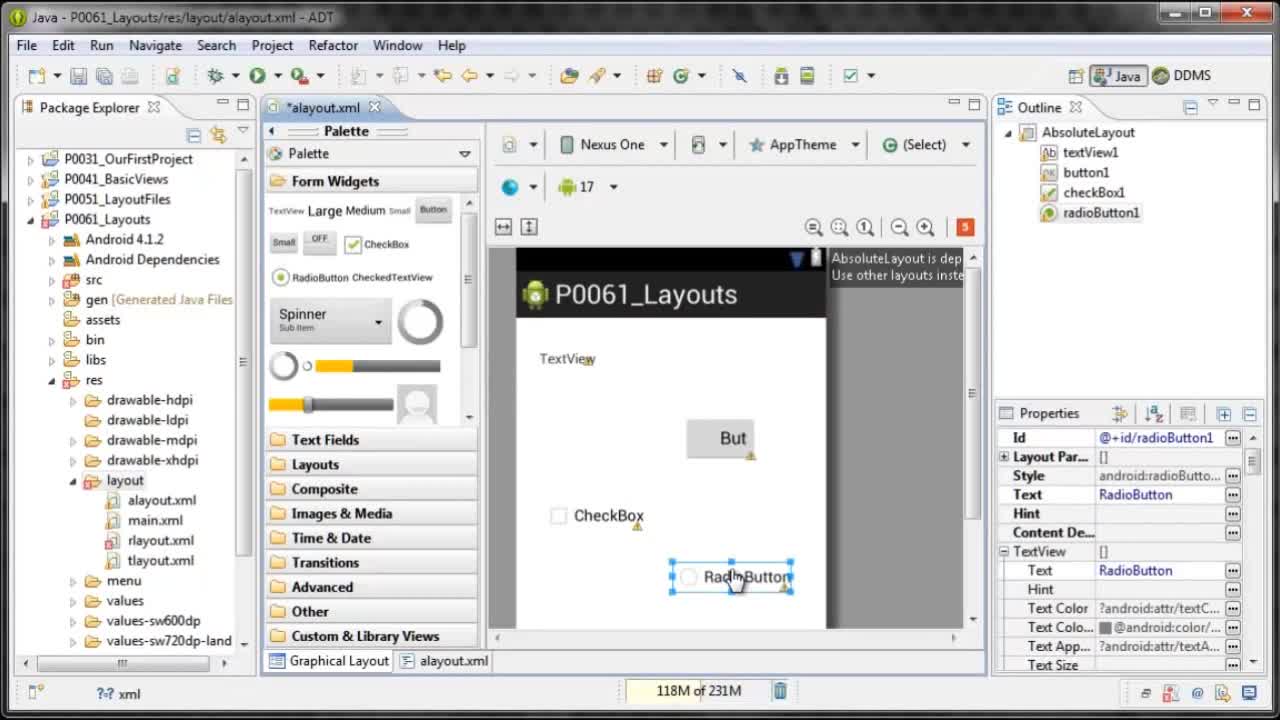The width and height of the screenshot is (1280, 720).
Task: Open the (Select) activity dropdown
Action: pyautogui.click(x=925, y=145)
